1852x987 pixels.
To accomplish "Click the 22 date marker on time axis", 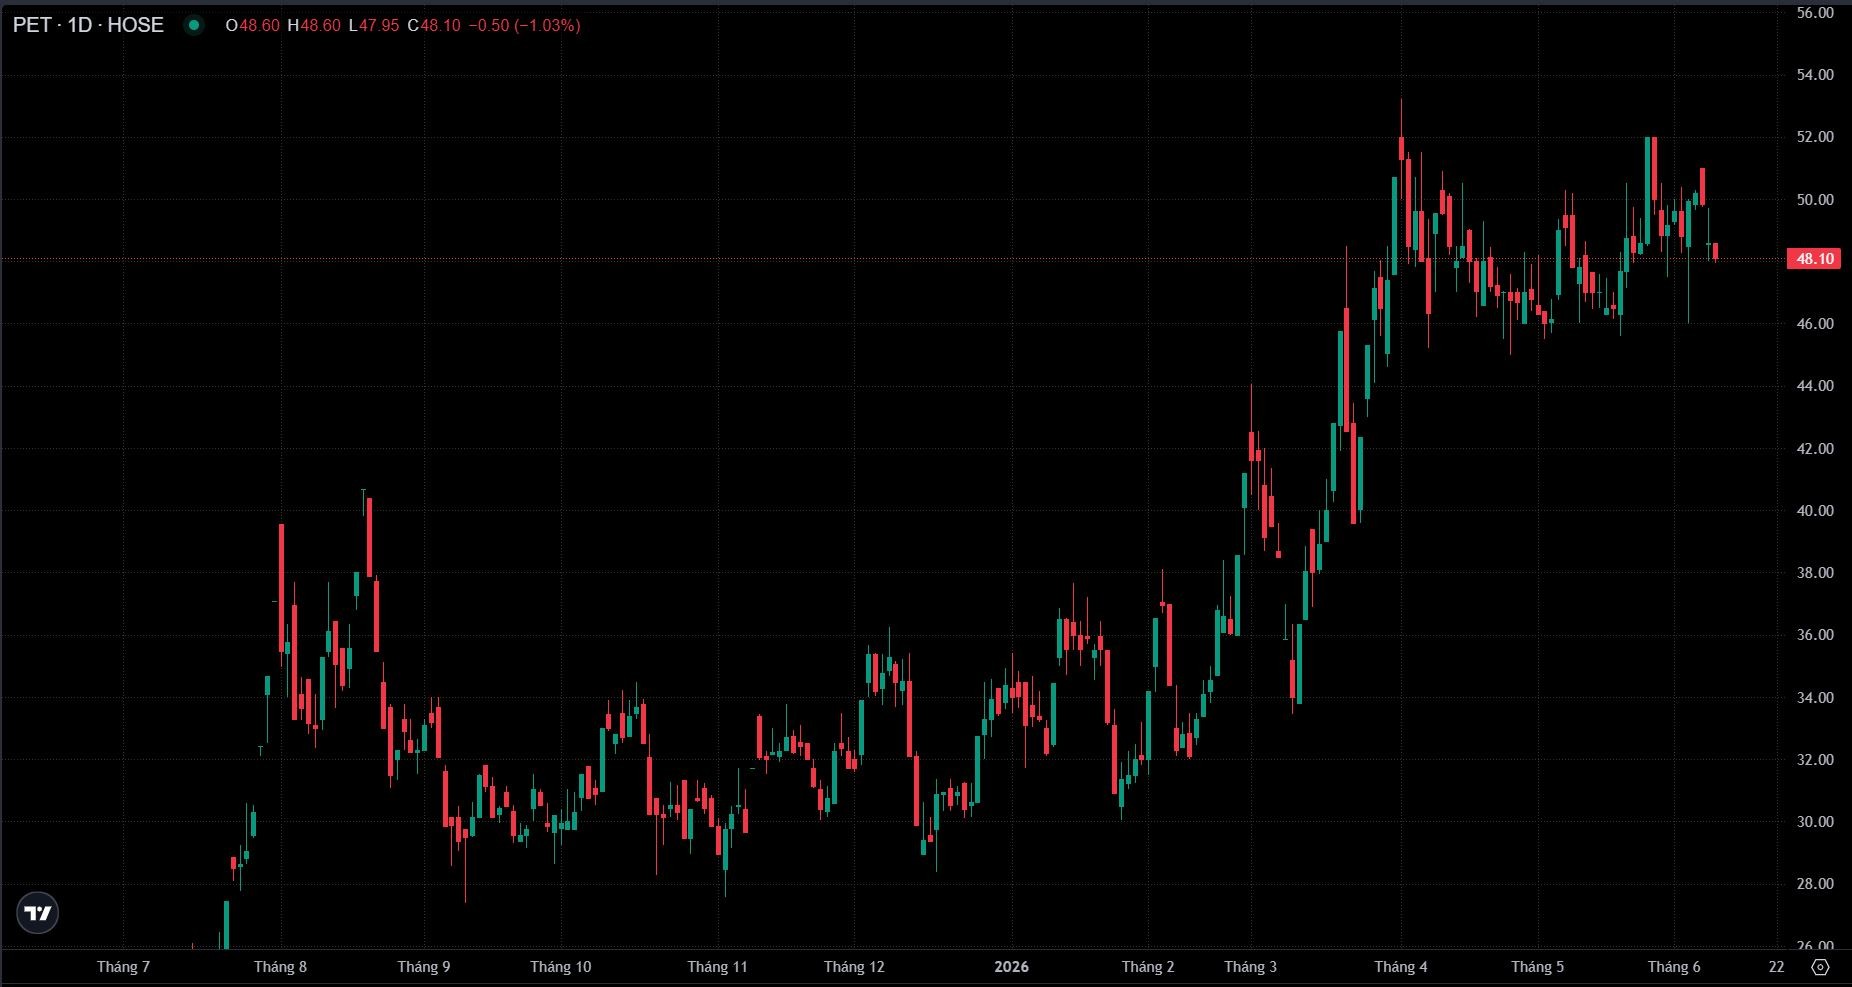I will click(x=1776, y=967).
